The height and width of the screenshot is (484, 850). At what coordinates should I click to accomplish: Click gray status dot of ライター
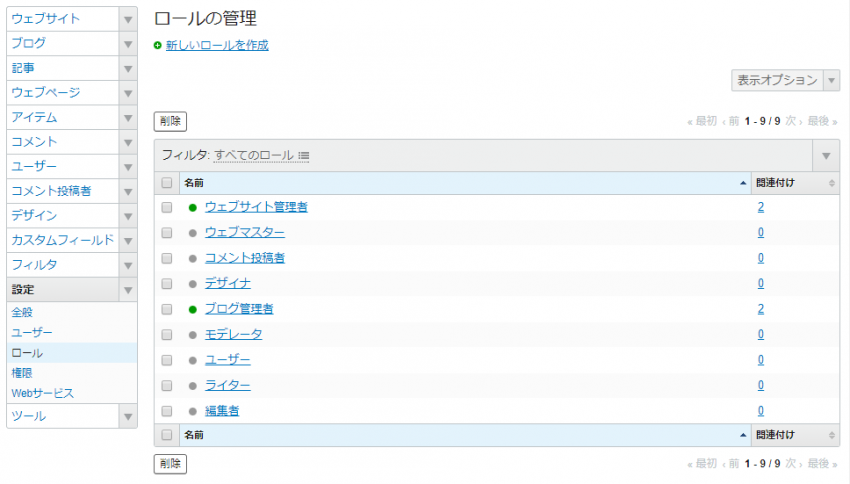click(192, 386)
